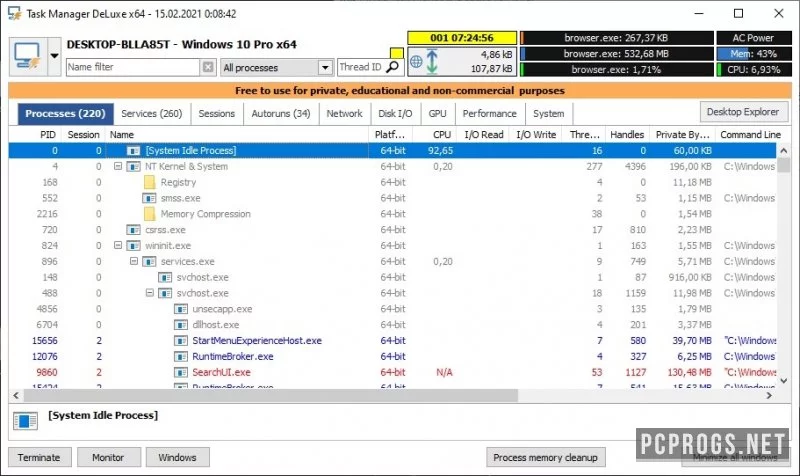The image size is (800, 476).
Task: Open the Performance tab
Action: click(489, 113)
